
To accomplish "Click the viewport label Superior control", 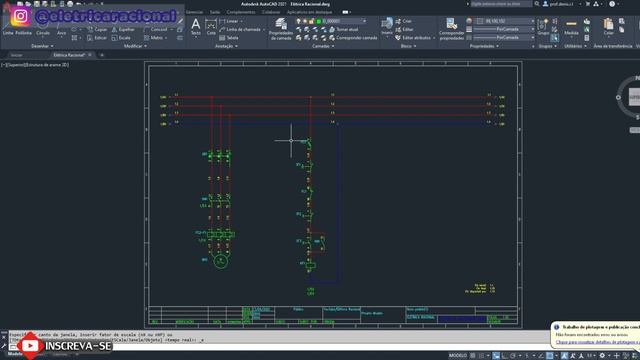I will pyautogui.click(x=16, y=65).
